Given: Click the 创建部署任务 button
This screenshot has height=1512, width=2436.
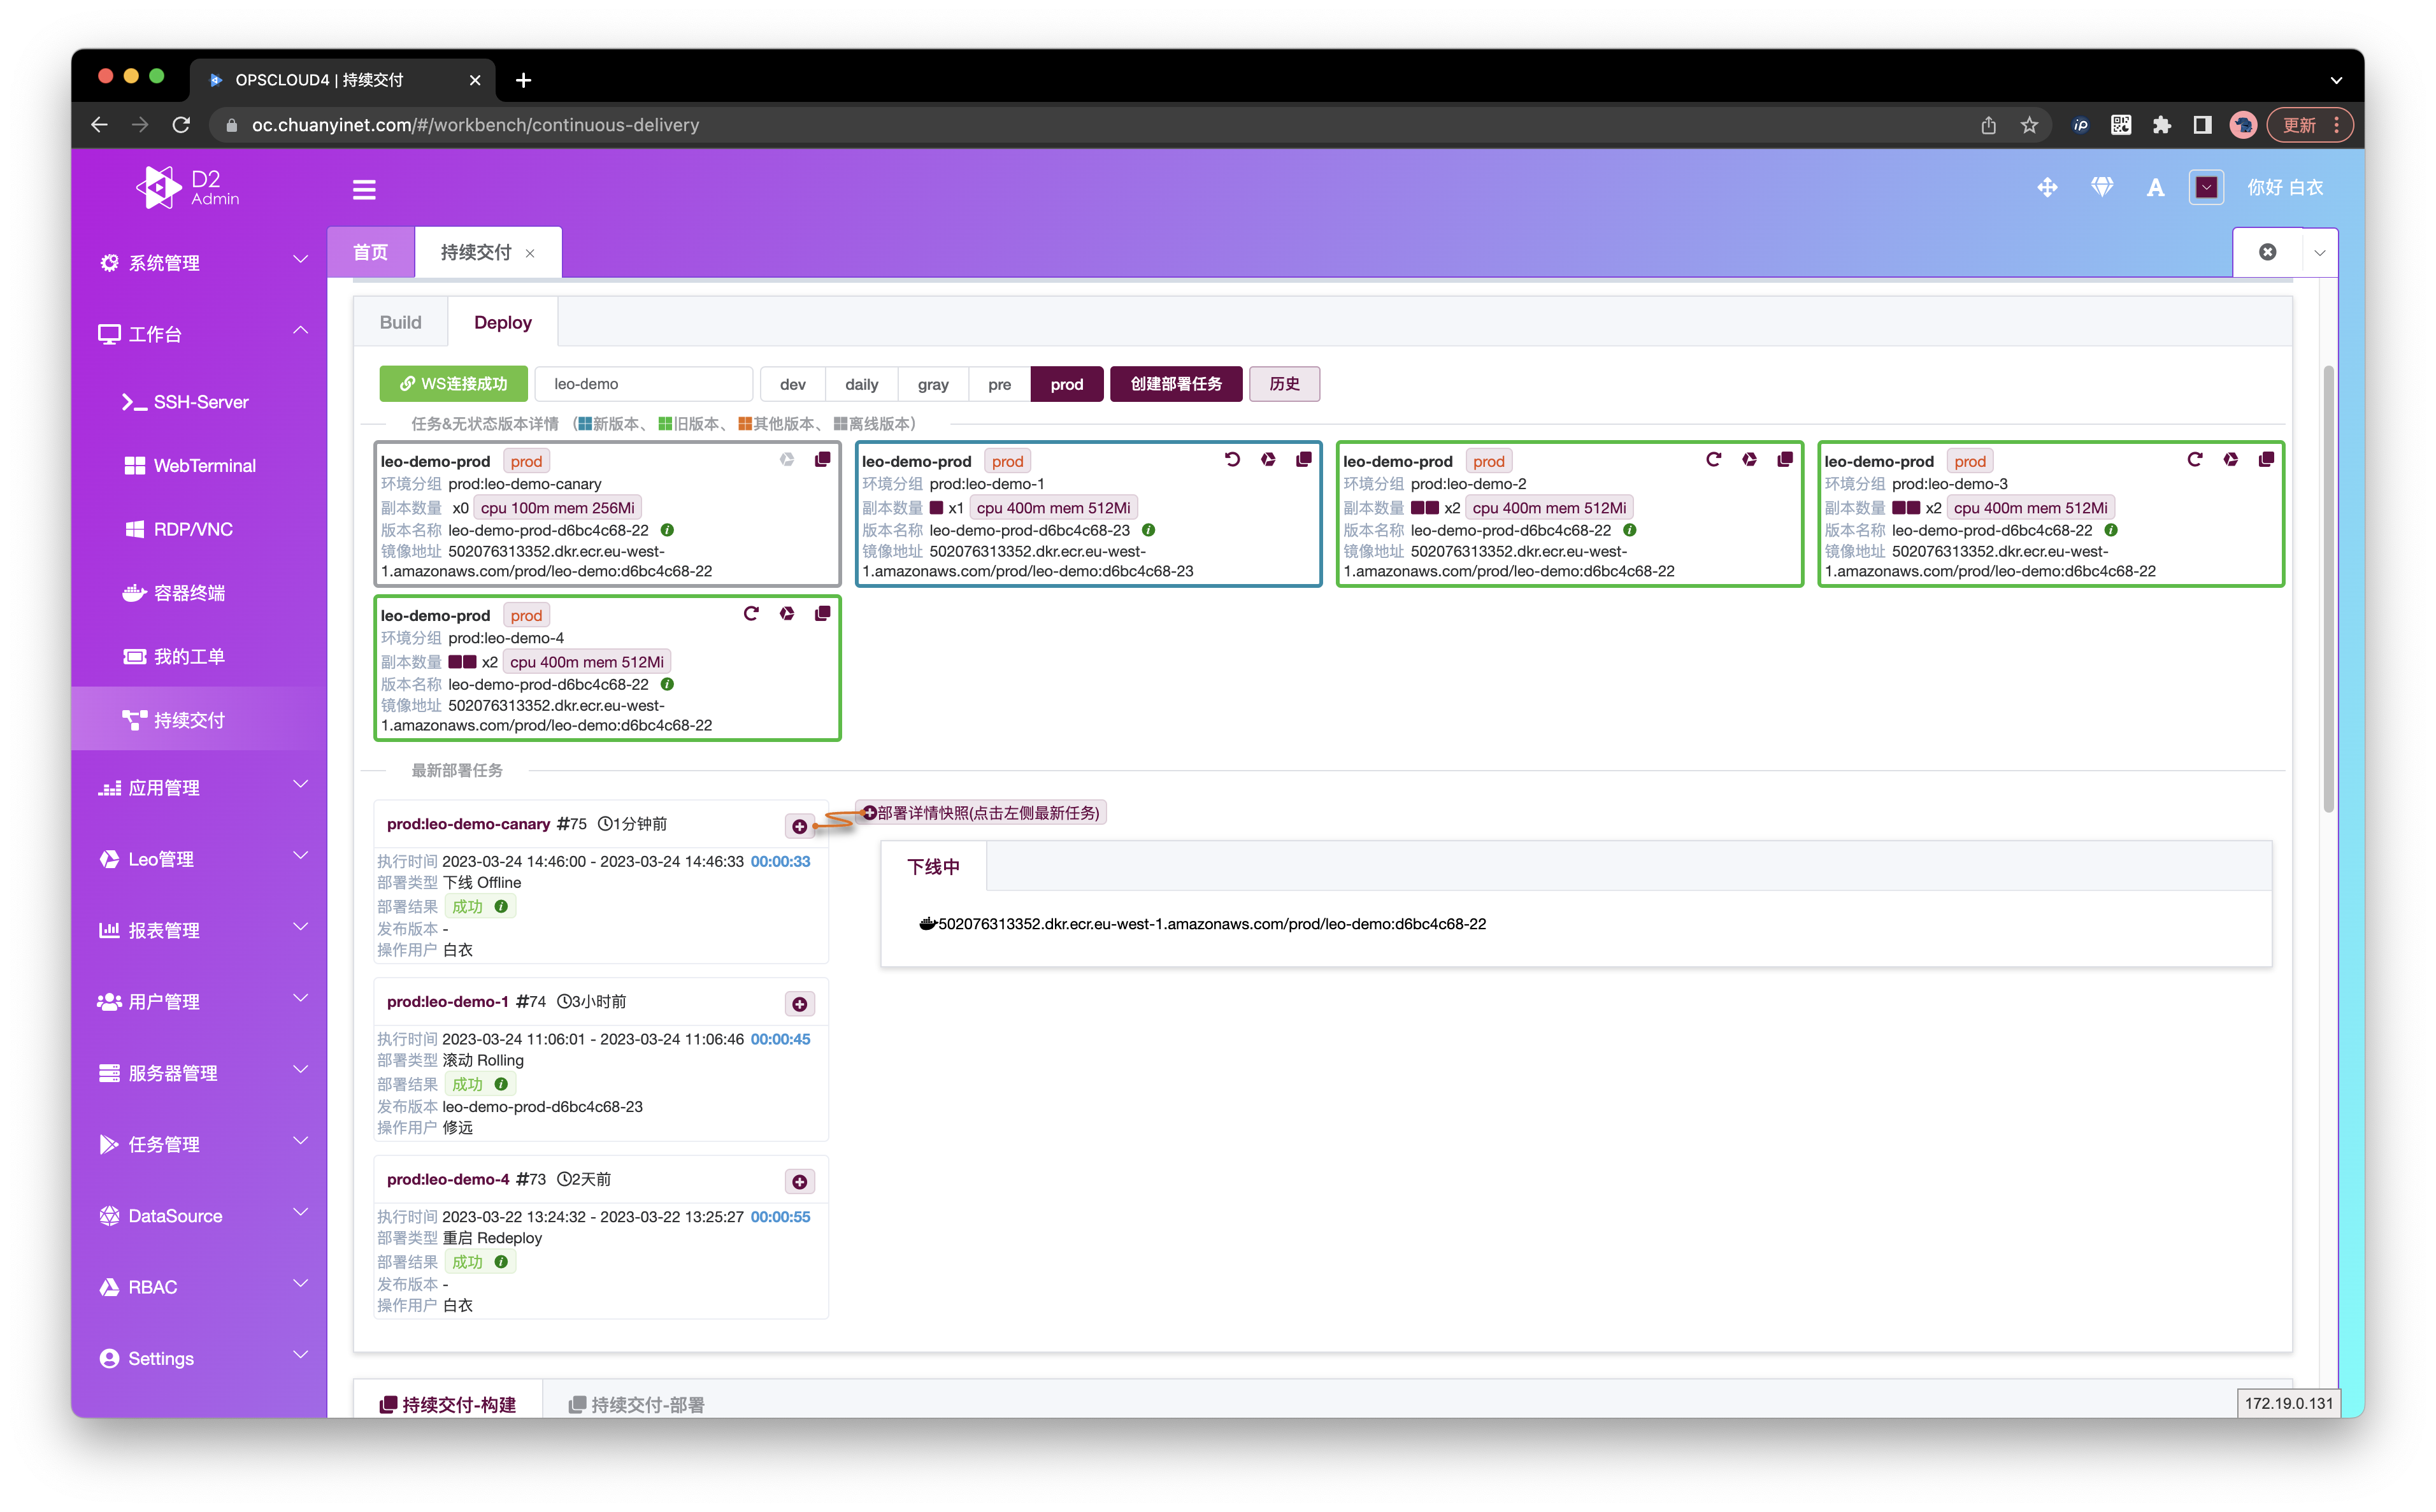Looking at the screenshot, I should click(1175, 384).
